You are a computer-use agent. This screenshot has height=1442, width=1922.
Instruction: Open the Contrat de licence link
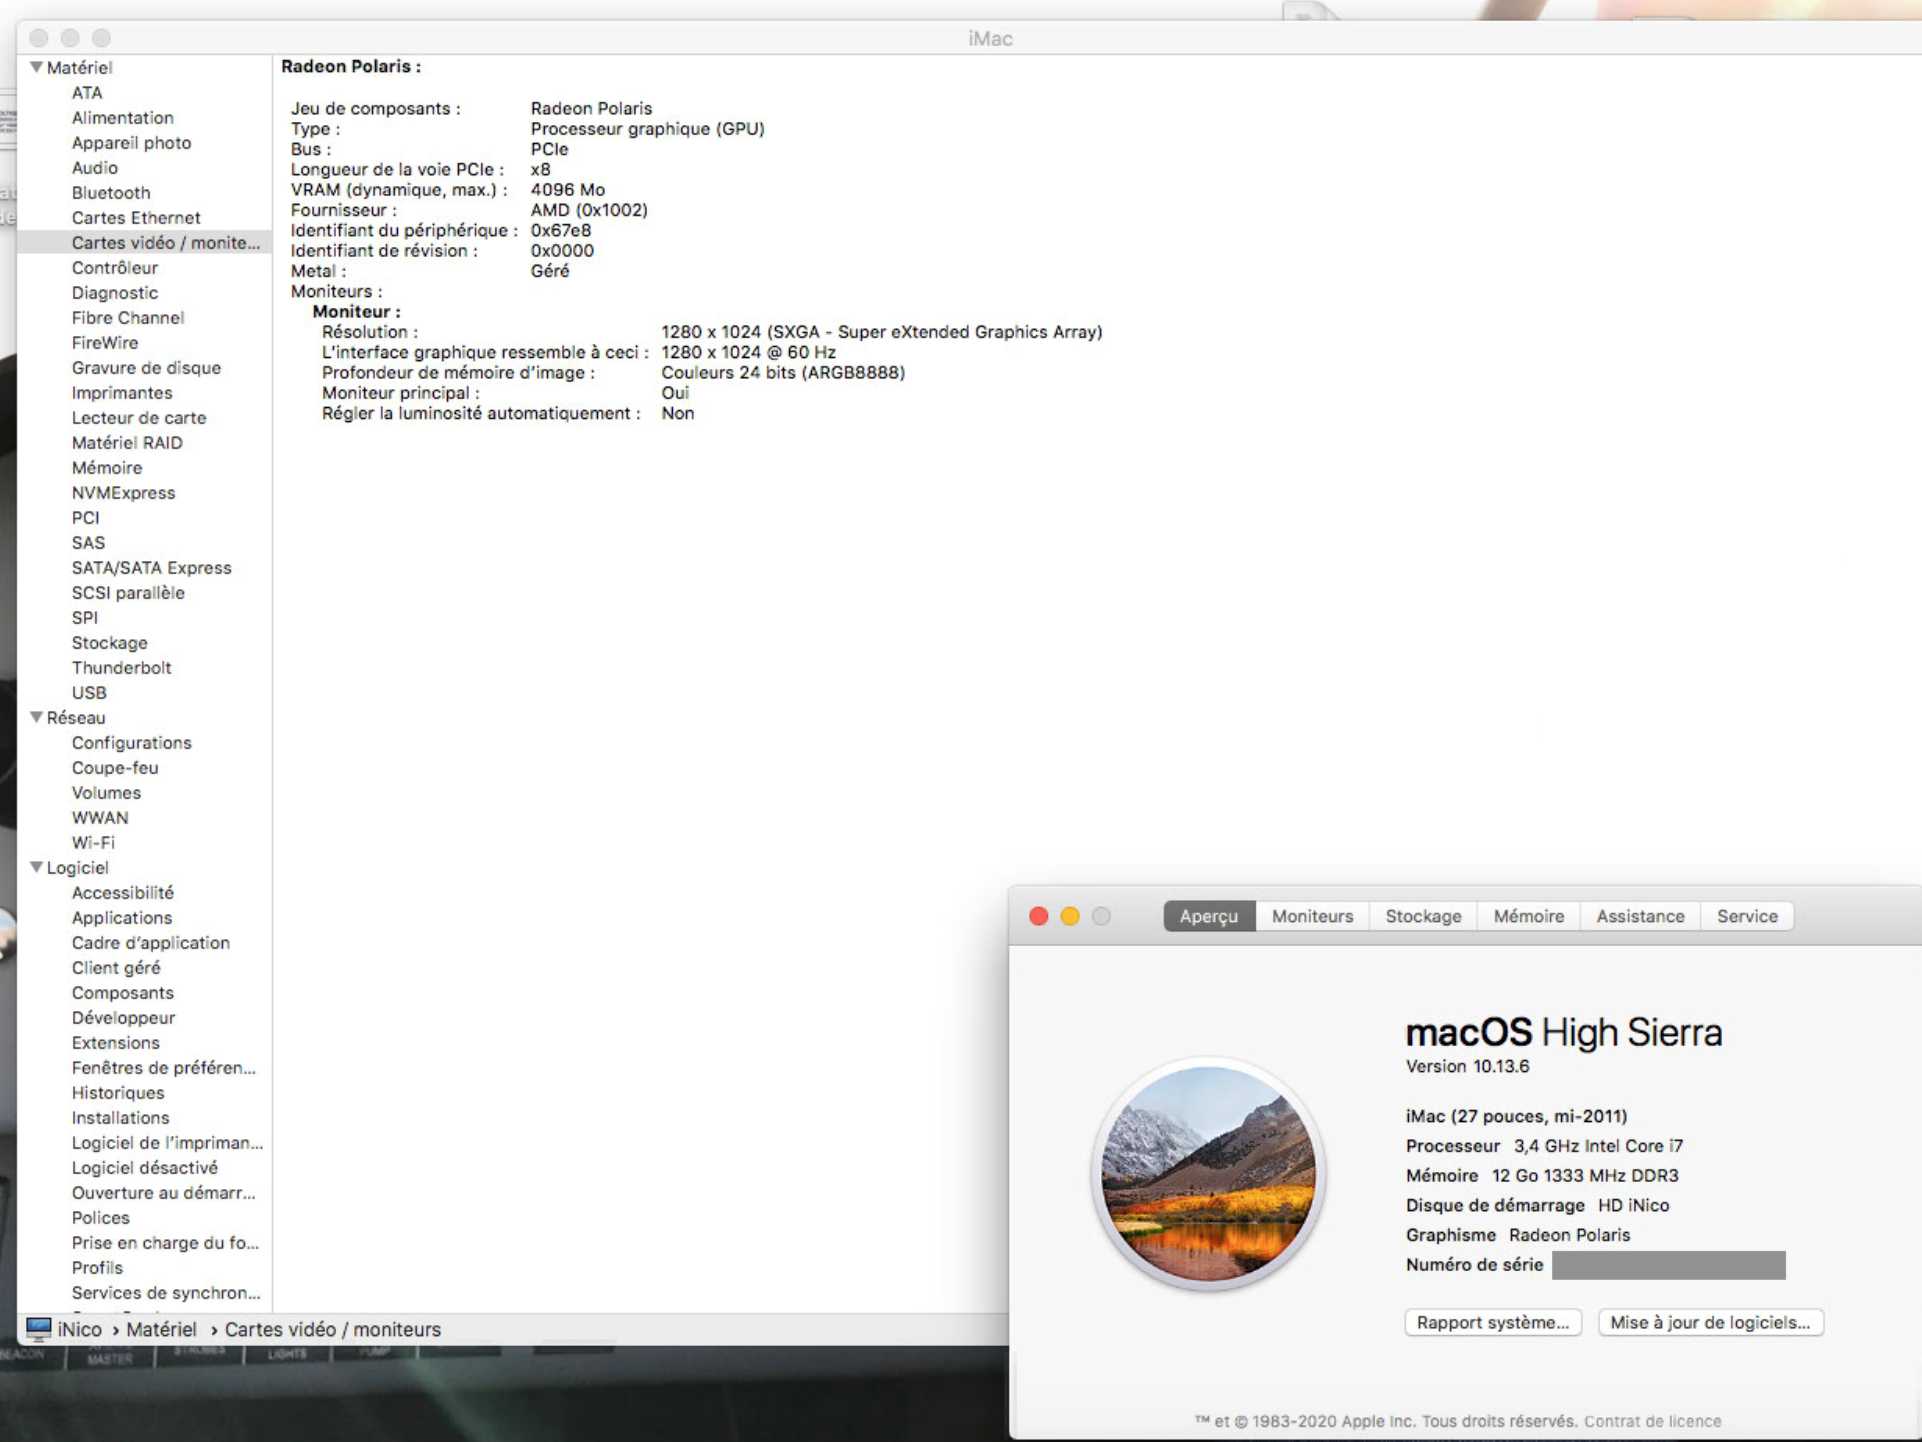1652,1421
